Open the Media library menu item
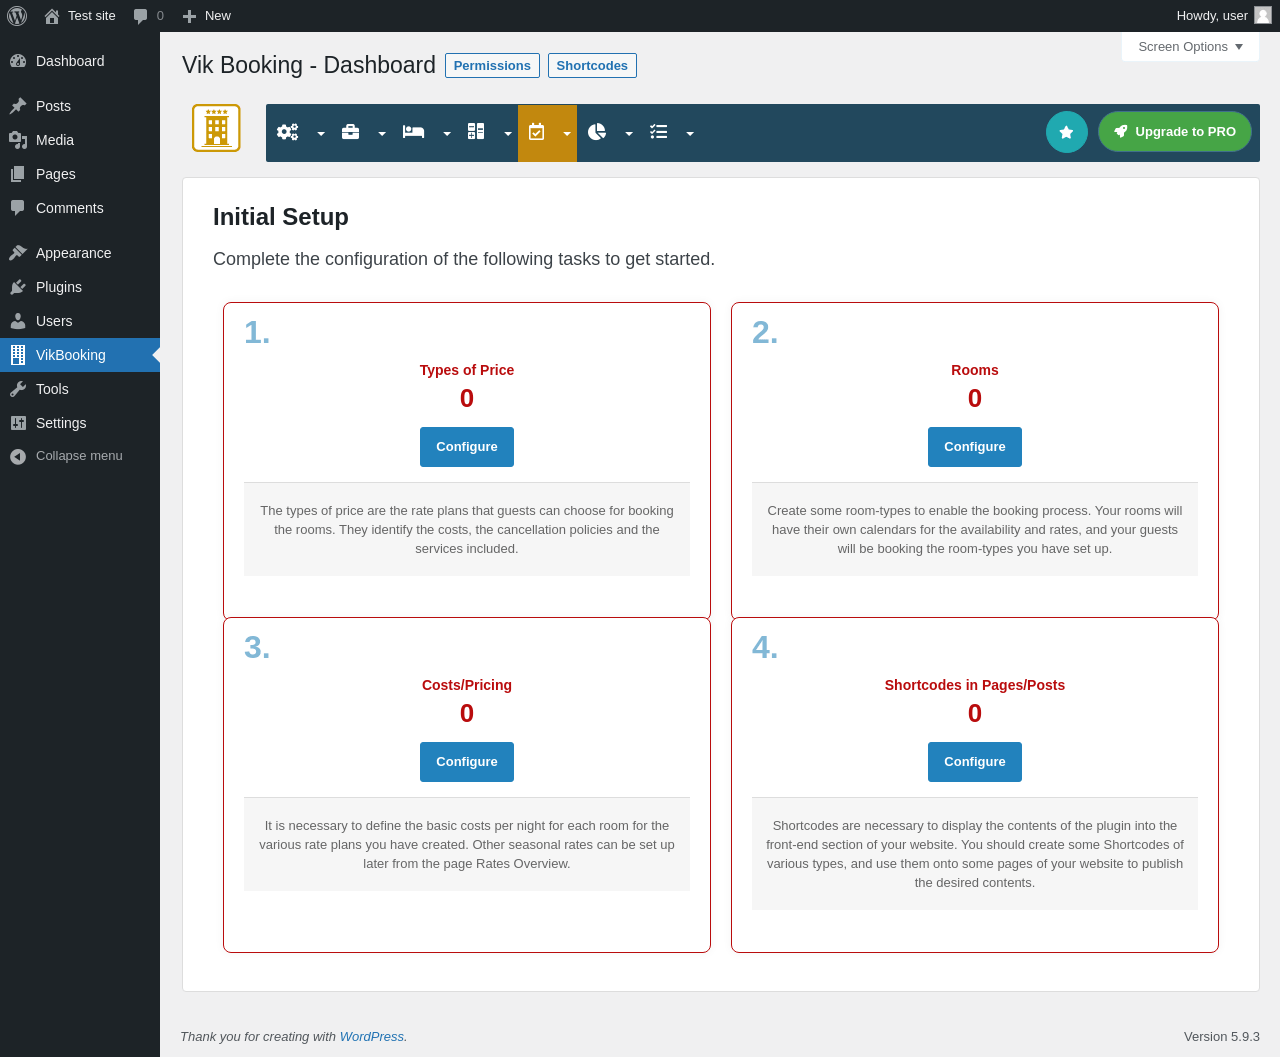The height and width of the screenshot is (1057, 1280). [x=80, y=140]
